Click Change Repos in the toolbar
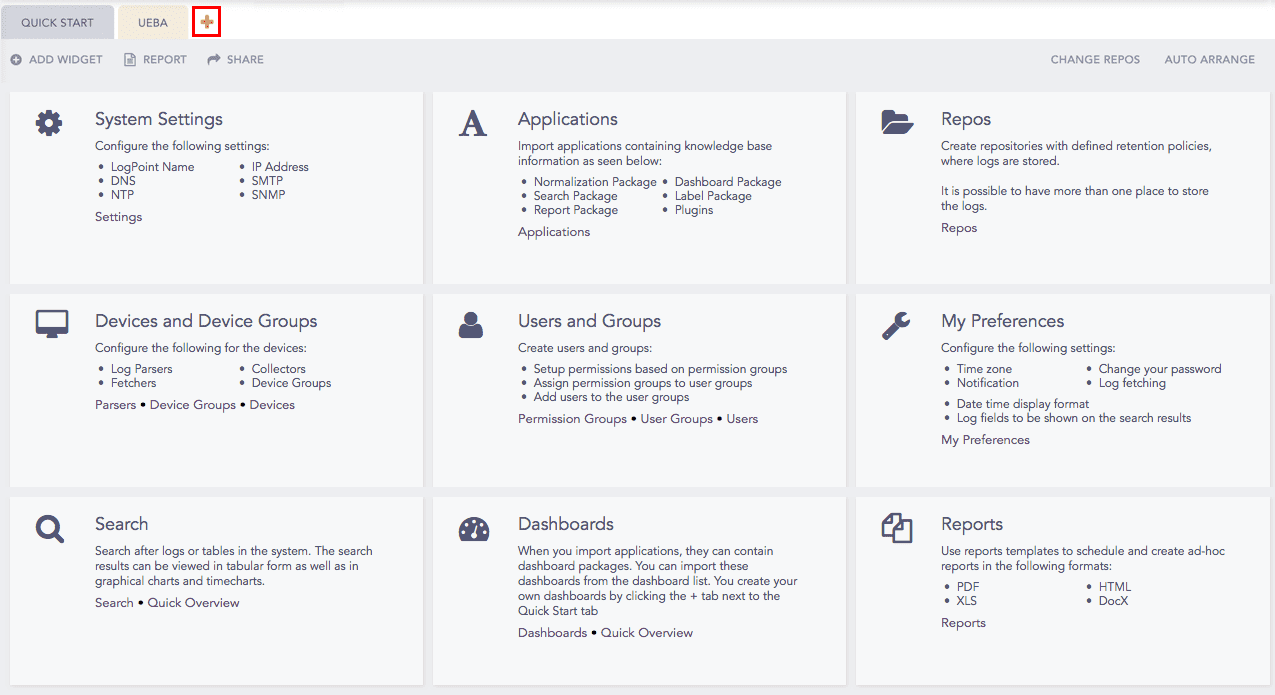Viewport: 1275px width, 695px height. (x=1095, y=60)
